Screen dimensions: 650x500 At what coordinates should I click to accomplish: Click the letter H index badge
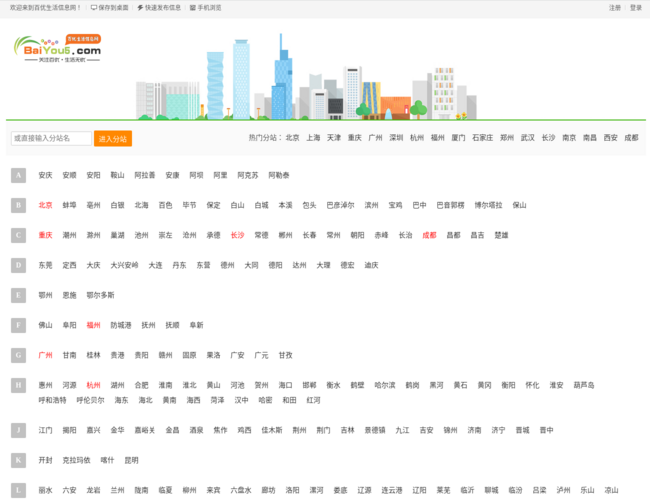pos(18,385)
